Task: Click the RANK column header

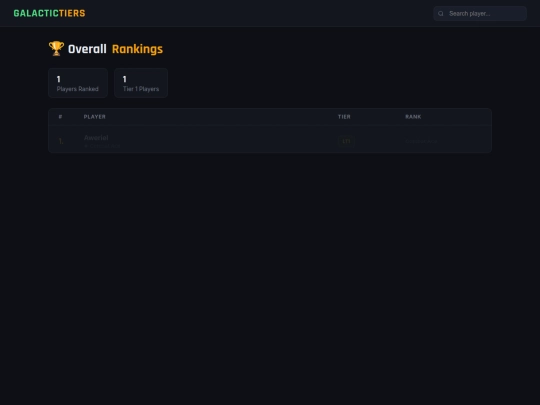Action: coord(413,117)
